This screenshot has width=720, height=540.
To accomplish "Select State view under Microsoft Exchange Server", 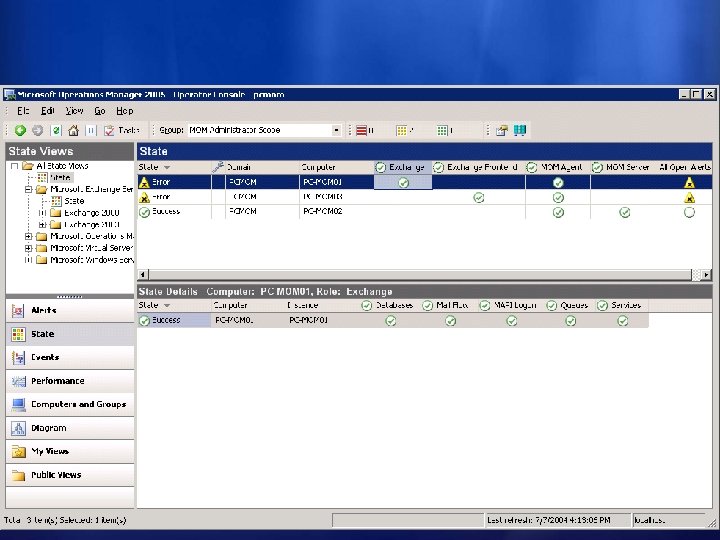I will pos(74,201).
